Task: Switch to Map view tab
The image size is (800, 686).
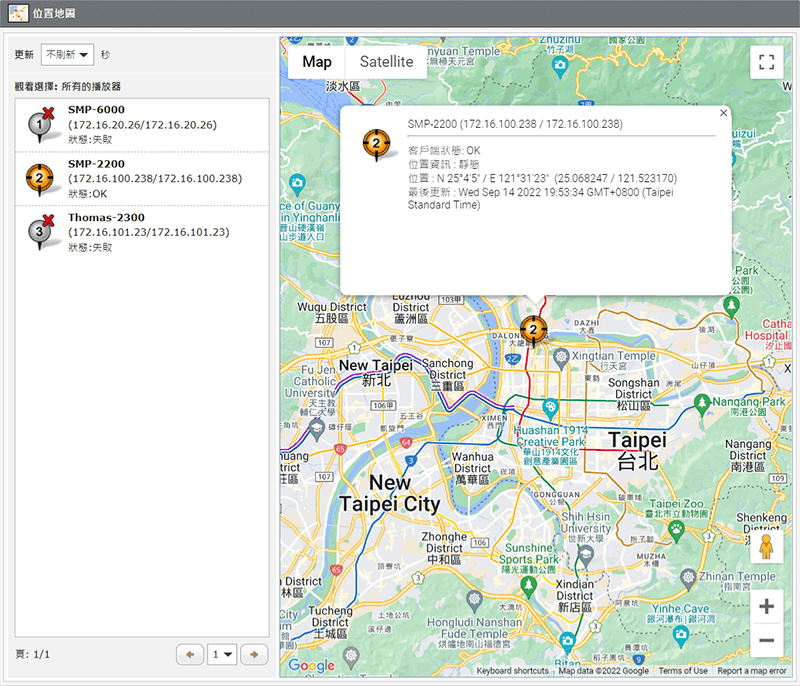Action: click(x=317, y=62)
